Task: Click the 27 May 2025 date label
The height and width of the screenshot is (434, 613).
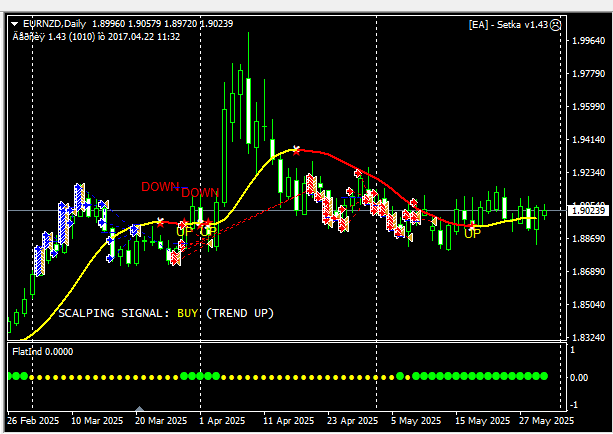Action: (547, 421)
